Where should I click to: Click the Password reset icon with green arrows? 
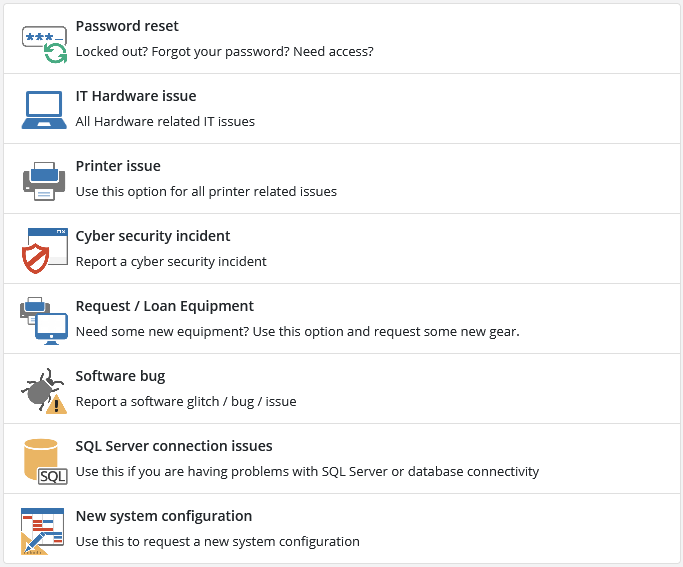pyautogui.click(x=44, y=42)
